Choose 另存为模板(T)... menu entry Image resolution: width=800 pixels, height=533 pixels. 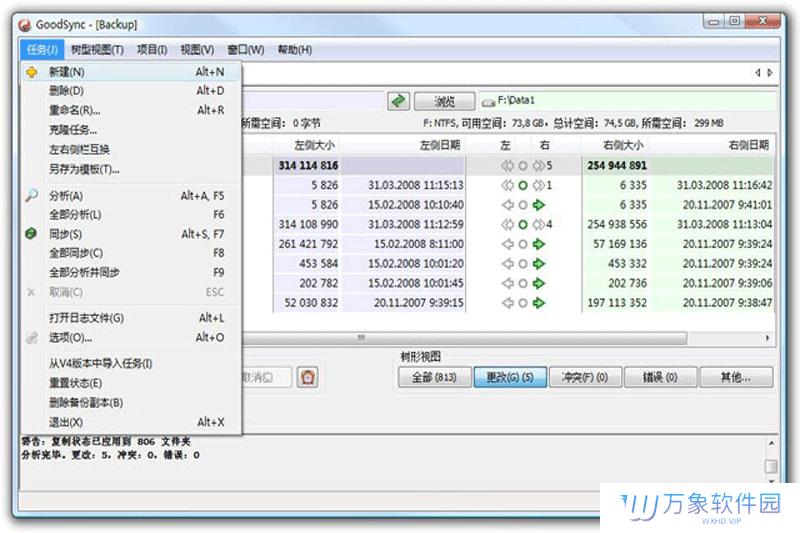[x=132, y=169]
